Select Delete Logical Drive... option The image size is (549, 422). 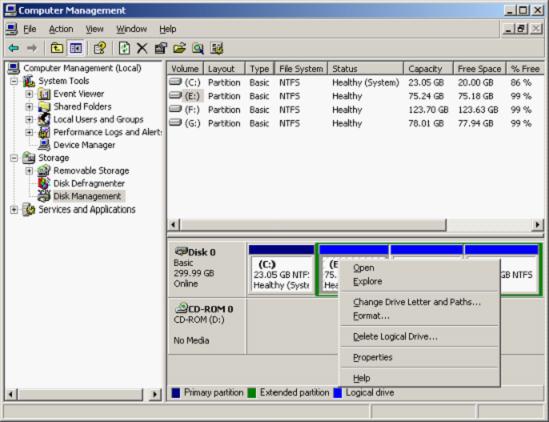(x=419, y=337)
